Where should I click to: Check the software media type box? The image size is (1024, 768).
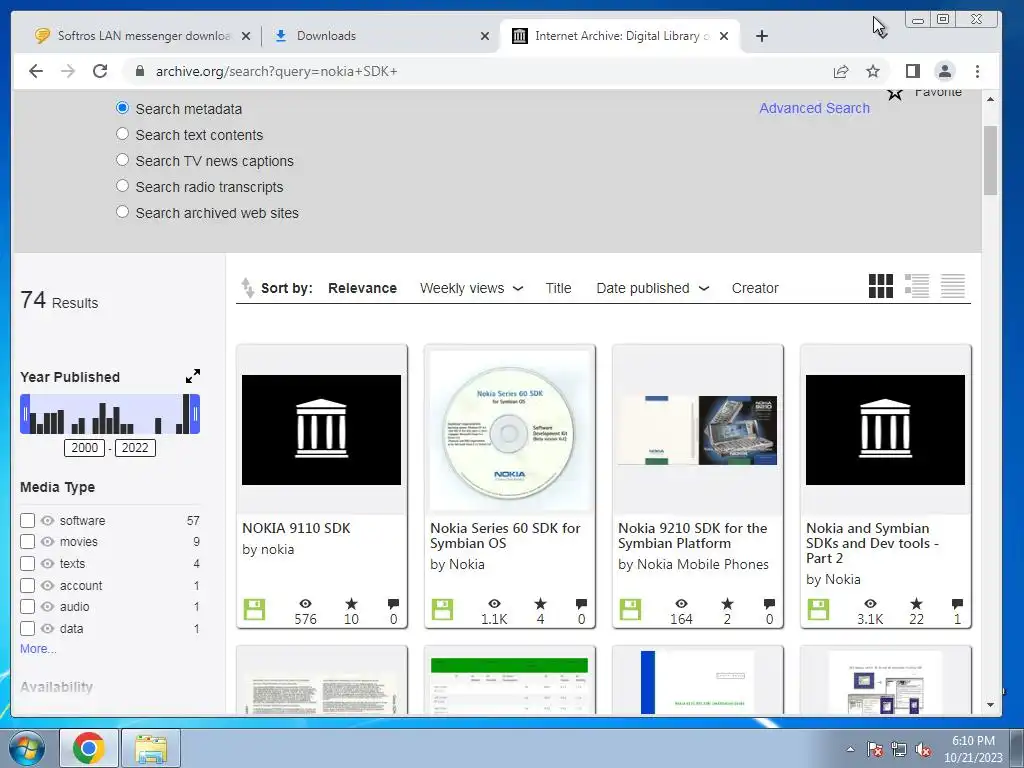27,520
